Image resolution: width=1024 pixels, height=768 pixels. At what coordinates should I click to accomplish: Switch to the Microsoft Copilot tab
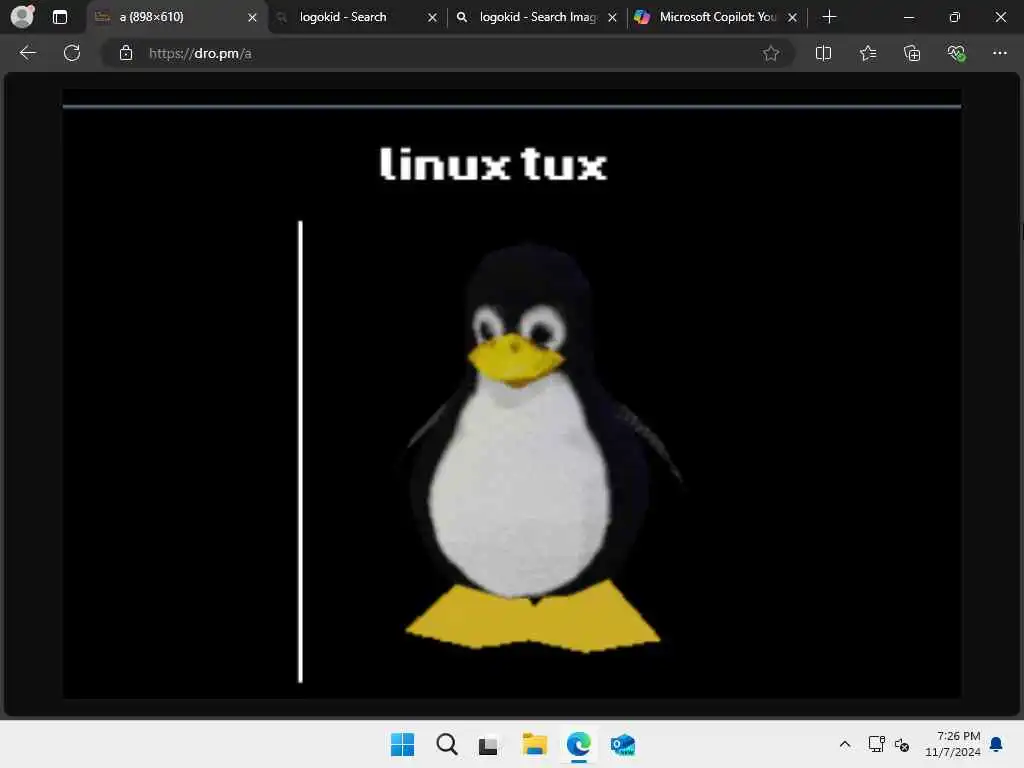pyautogui.click(x=717, y=18)
